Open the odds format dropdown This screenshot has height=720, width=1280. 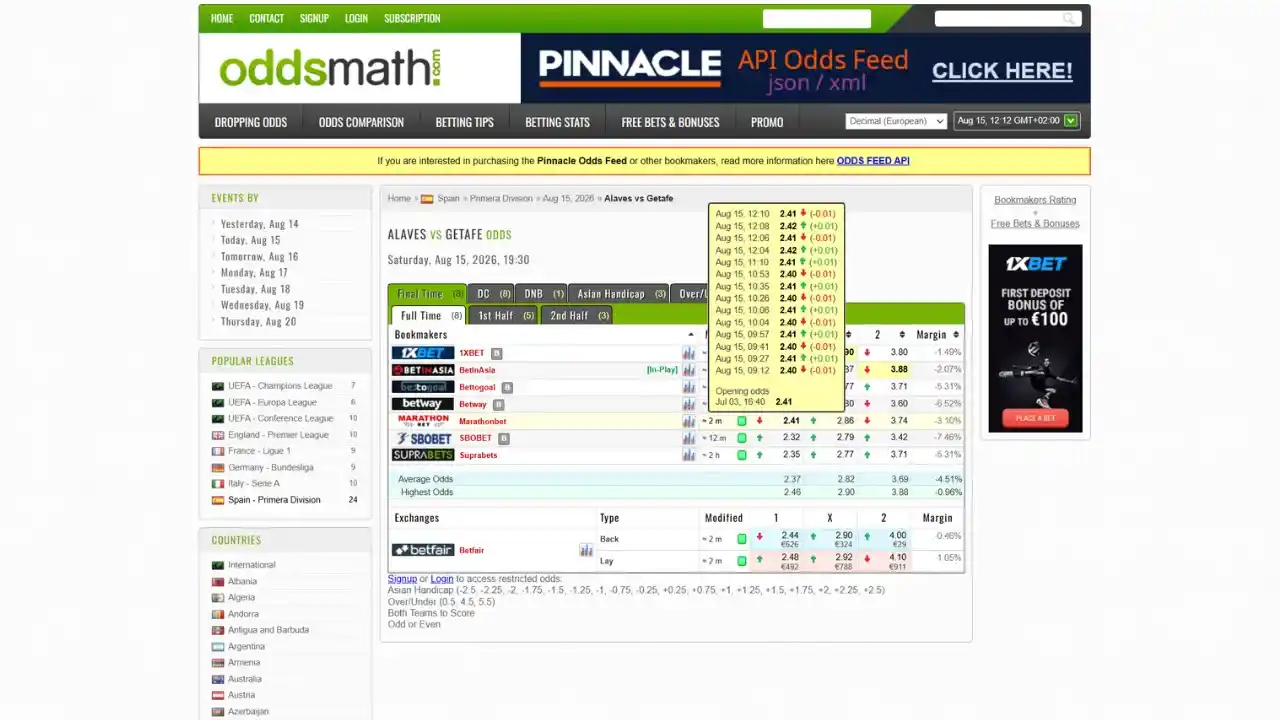click(x=896, y=121)
